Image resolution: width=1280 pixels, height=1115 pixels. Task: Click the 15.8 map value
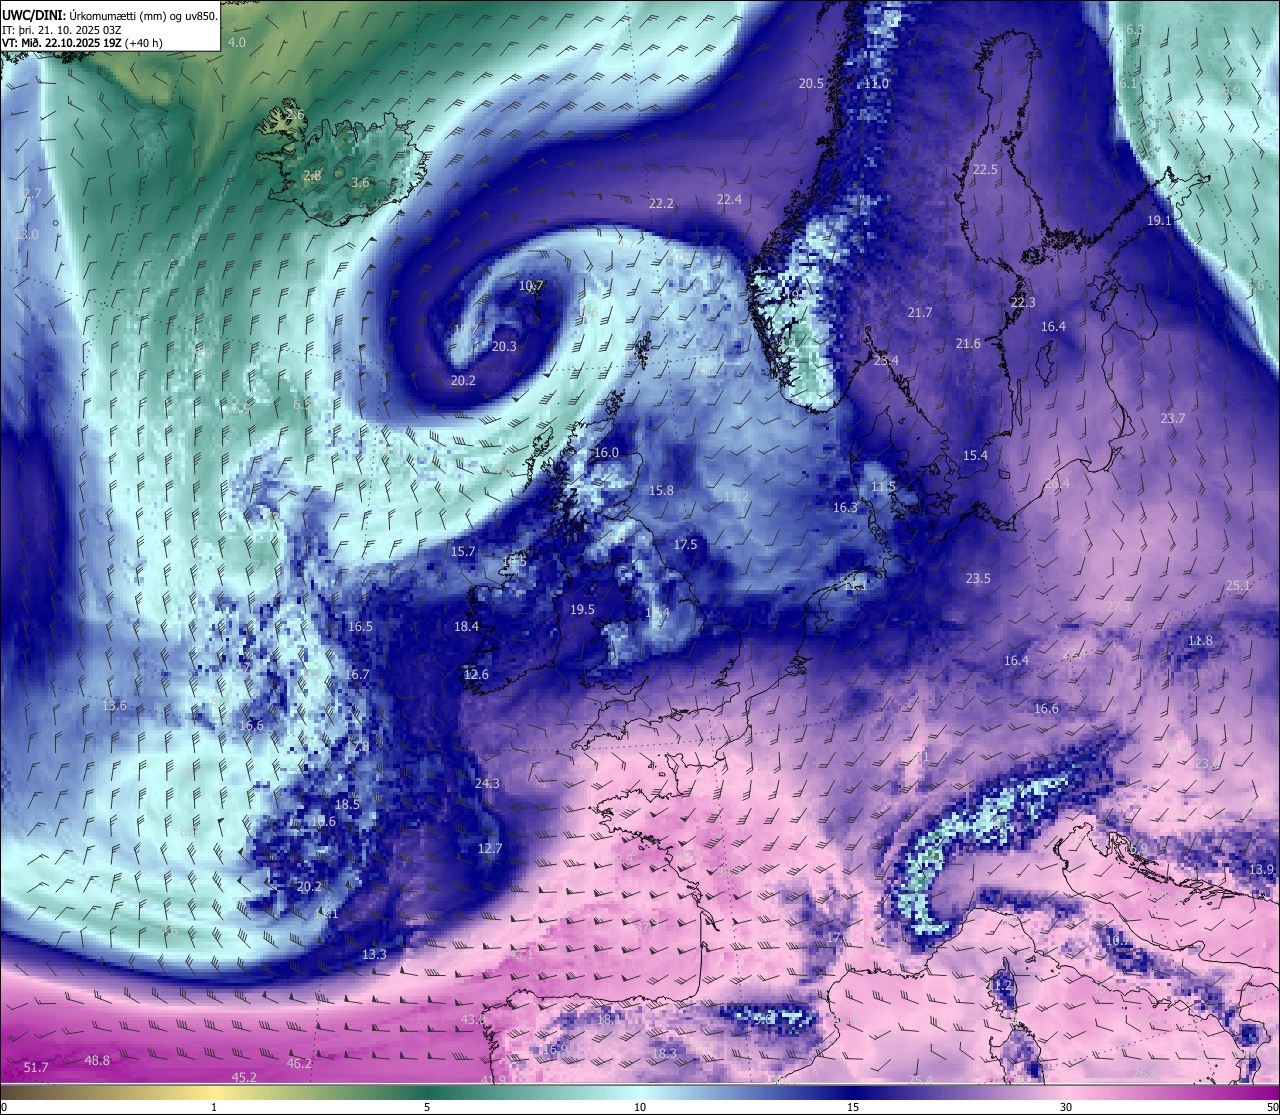(x=661, y=491)
